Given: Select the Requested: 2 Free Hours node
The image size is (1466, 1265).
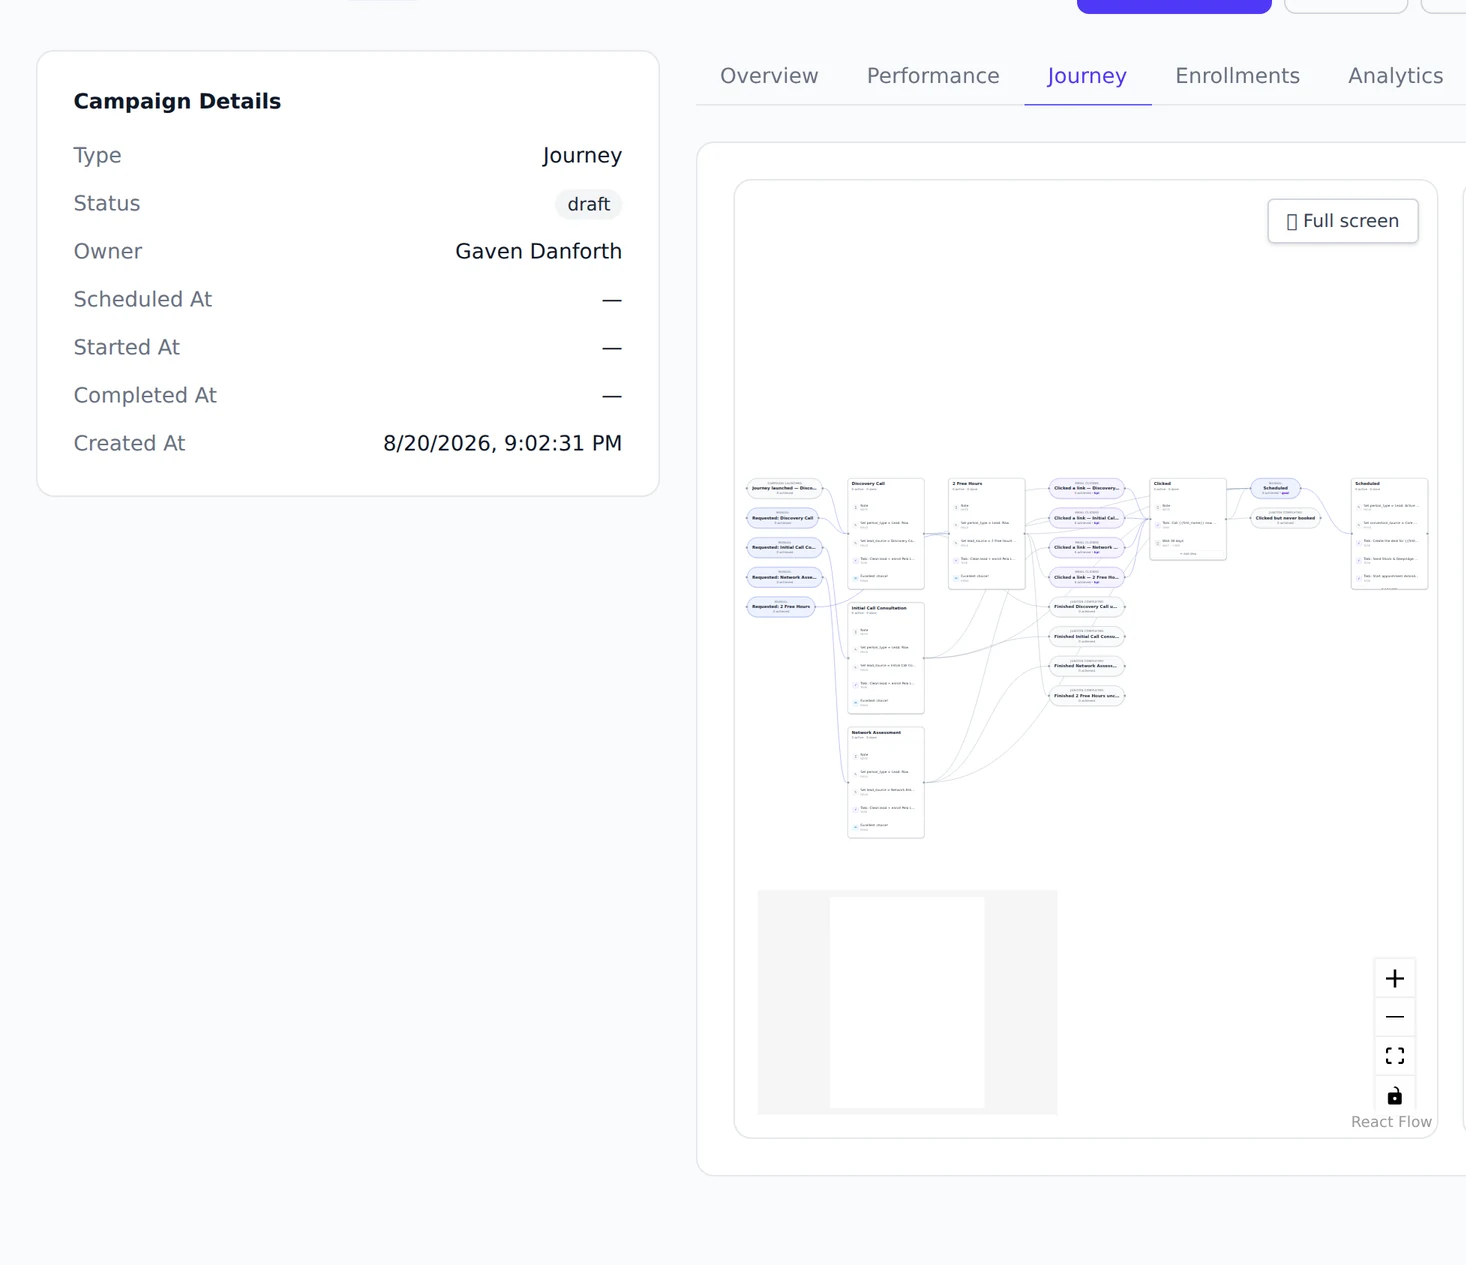Looking at the screenshot, I should [781, 606].
